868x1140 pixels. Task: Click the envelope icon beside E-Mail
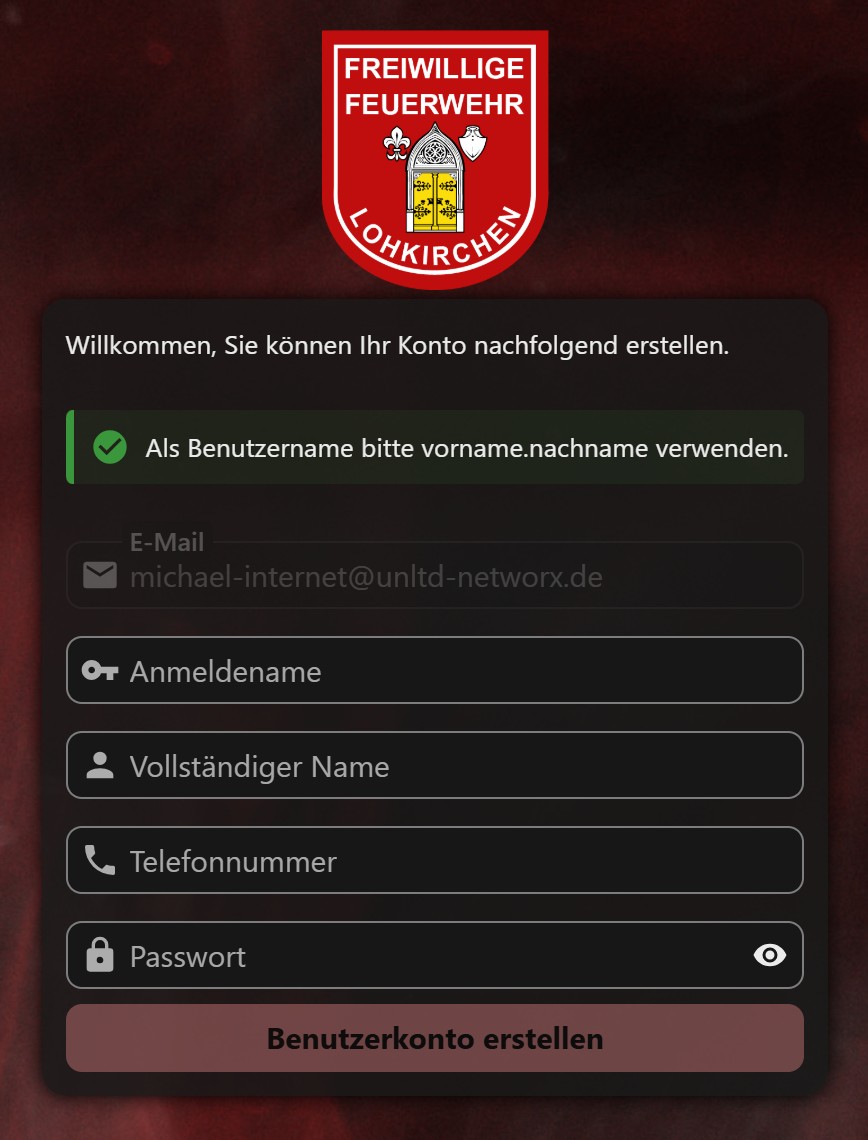[100, 575]
